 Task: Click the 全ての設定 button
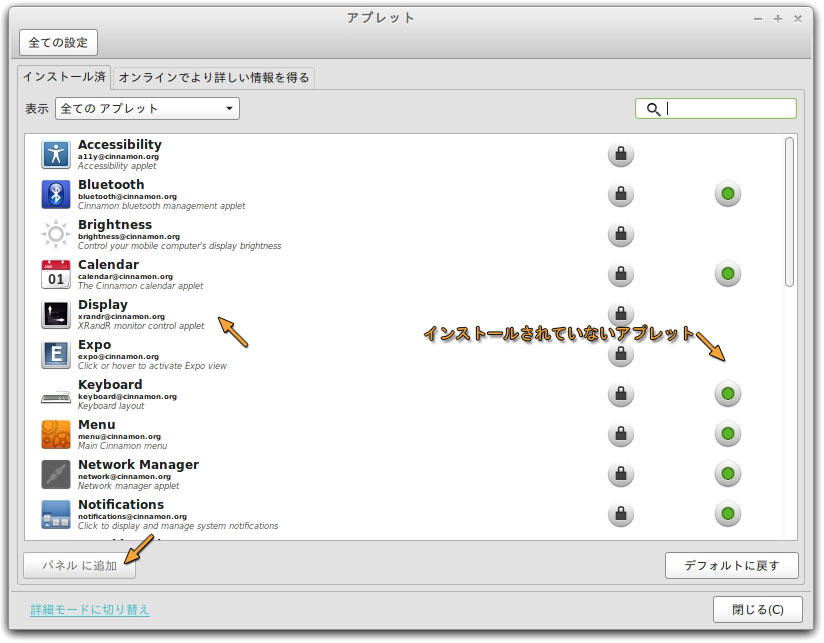(58, 43)
